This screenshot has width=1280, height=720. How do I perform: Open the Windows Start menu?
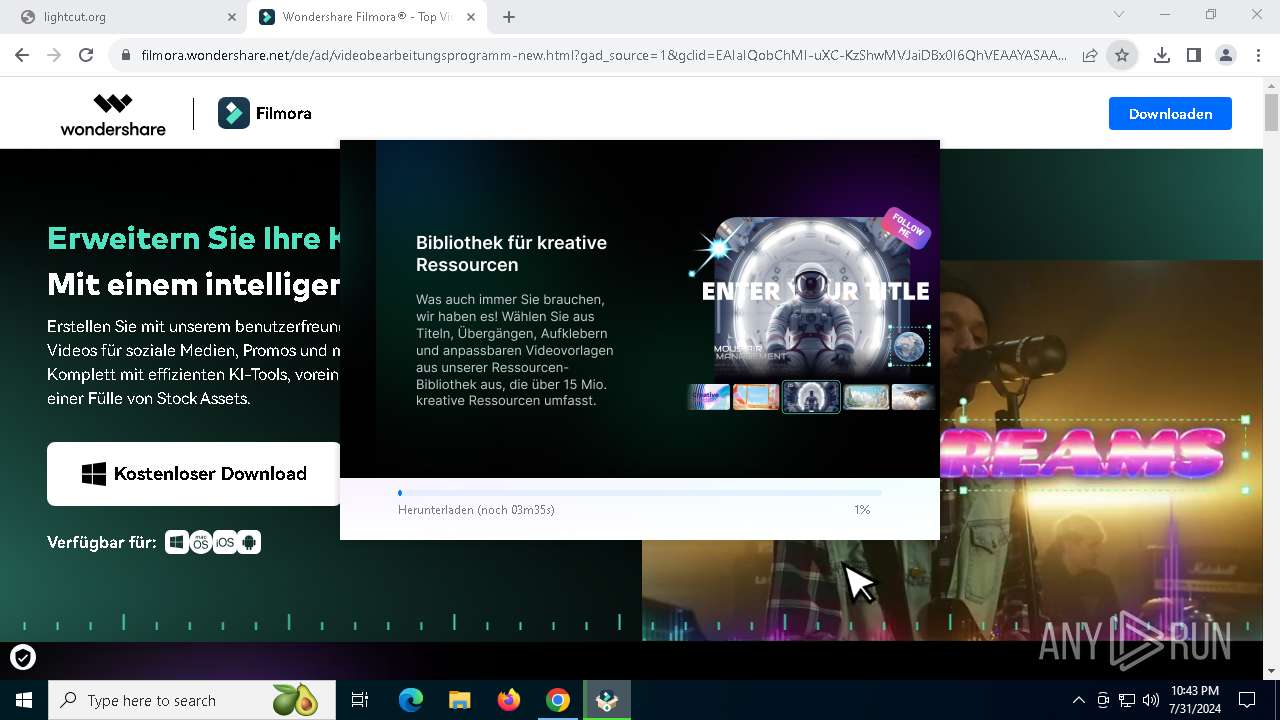click(24, 700)
